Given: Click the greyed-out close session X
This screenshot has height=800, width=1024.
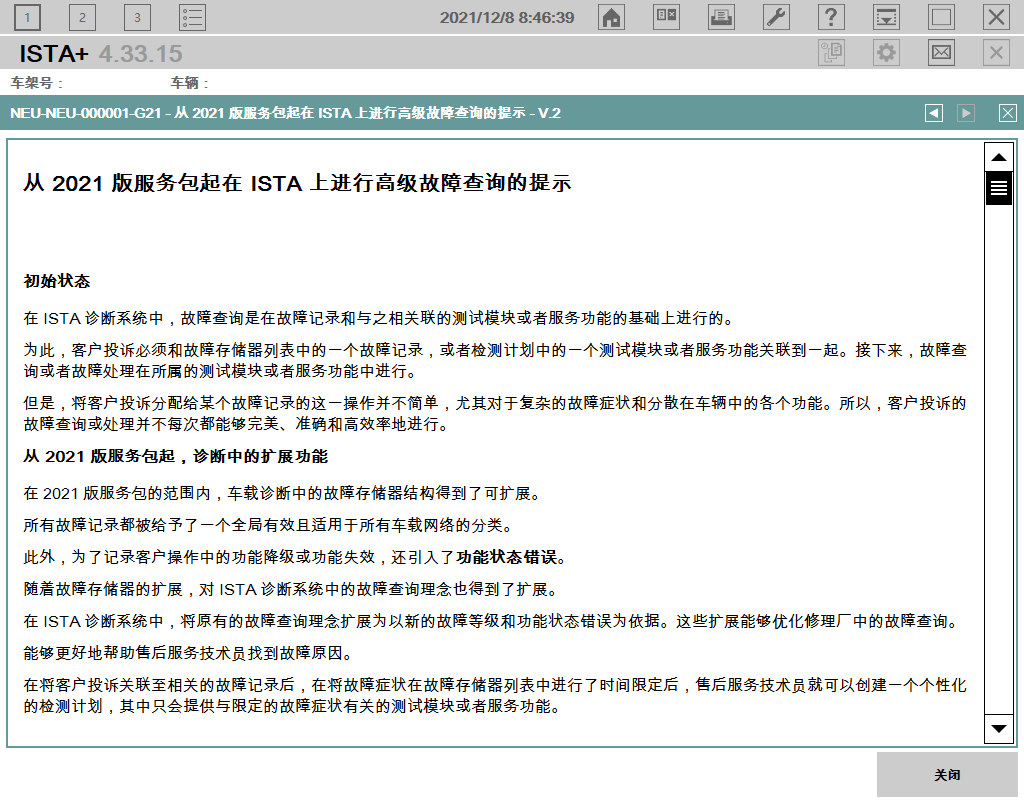Looking at the screenshot, I should click(996, 52).
